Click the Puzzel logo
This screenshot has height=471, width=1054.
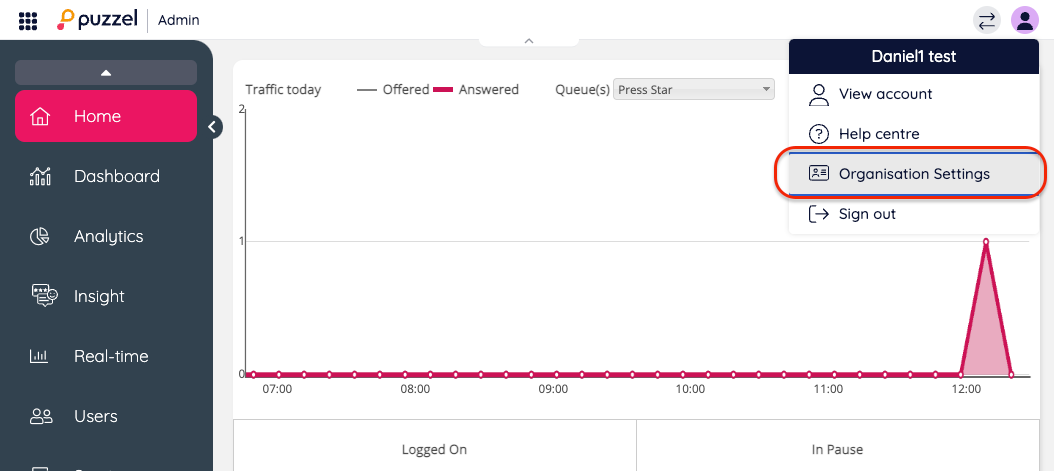point(97,20)
